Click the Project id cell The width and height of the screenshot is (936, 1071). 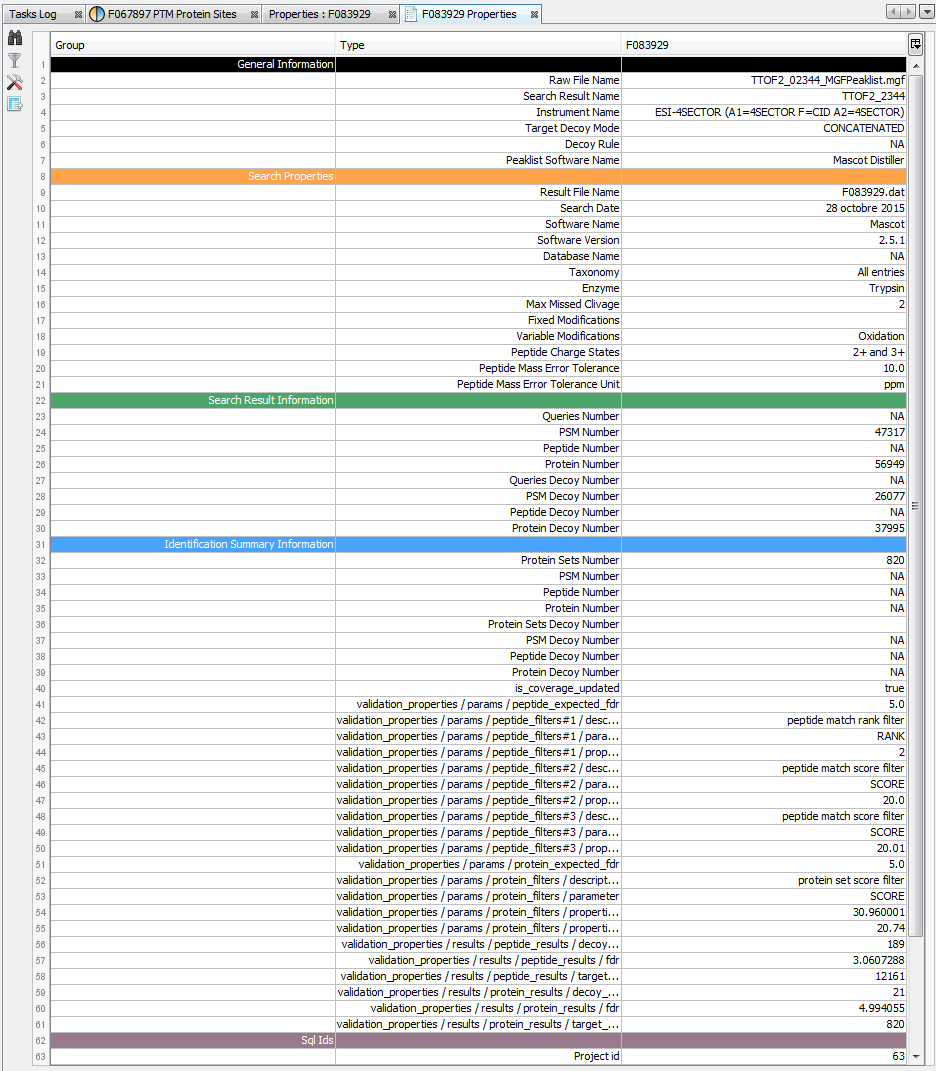click(x=478, y=1057)
